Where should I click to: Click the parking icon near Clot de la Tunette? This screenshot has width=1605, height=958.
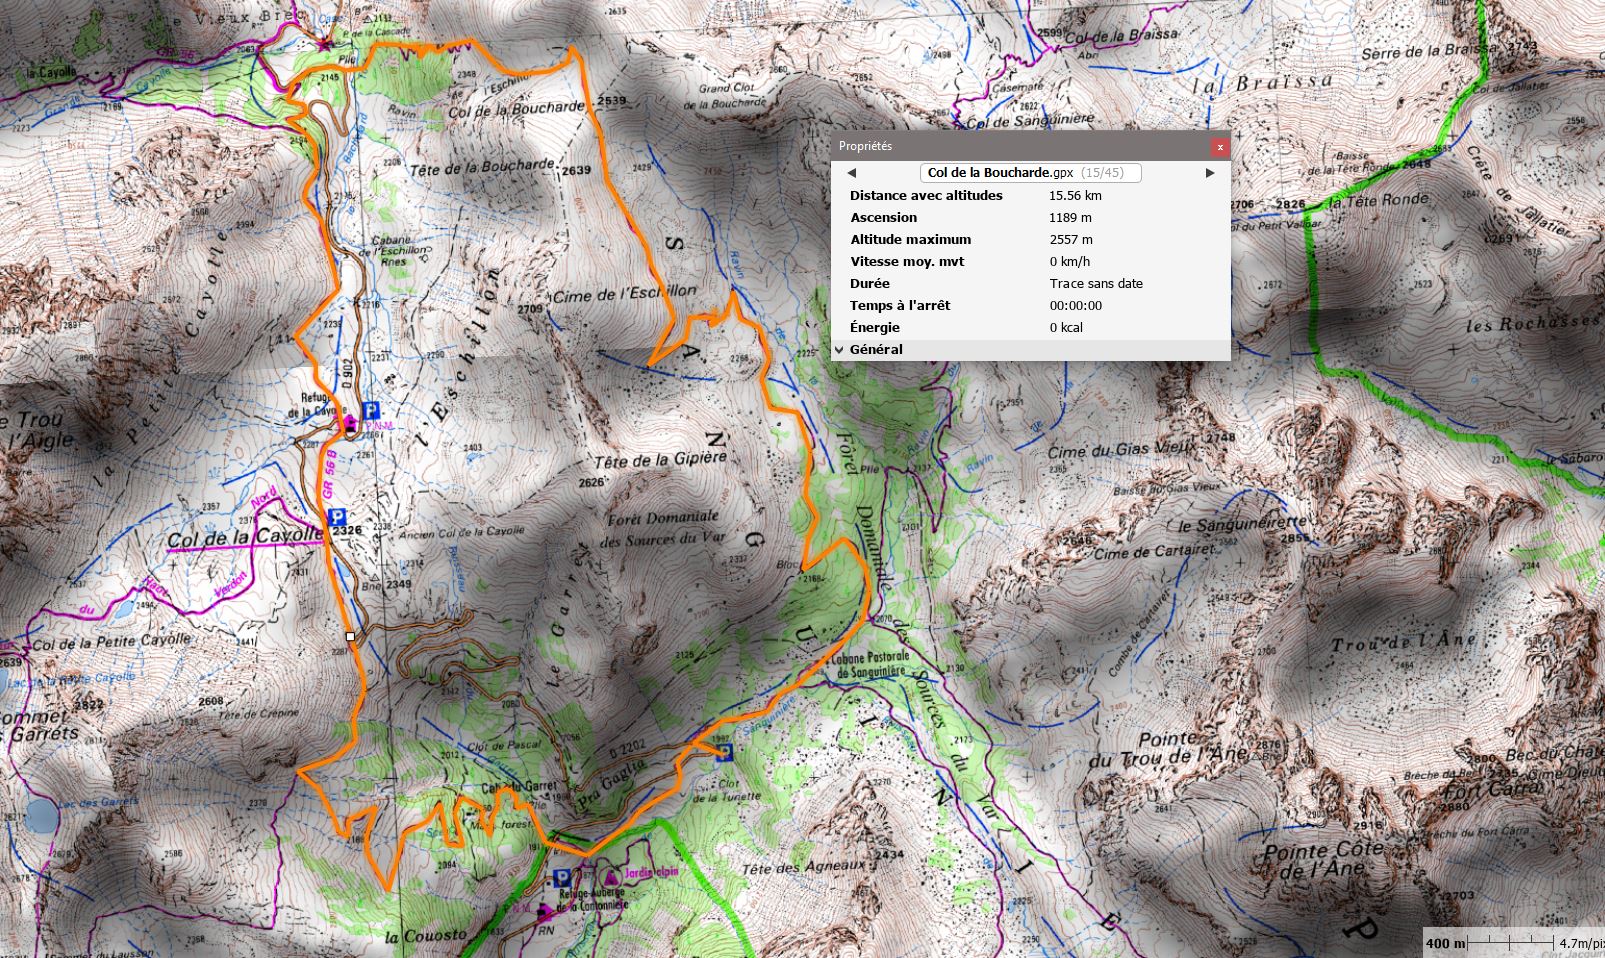(x=724, y=752)
